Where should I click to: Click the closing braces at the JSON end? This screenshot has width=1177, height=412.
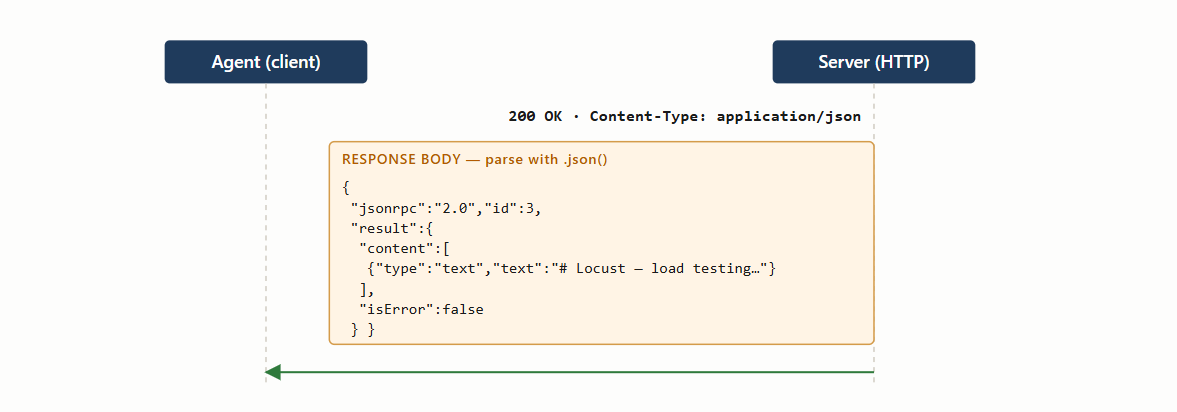(363, 329)
